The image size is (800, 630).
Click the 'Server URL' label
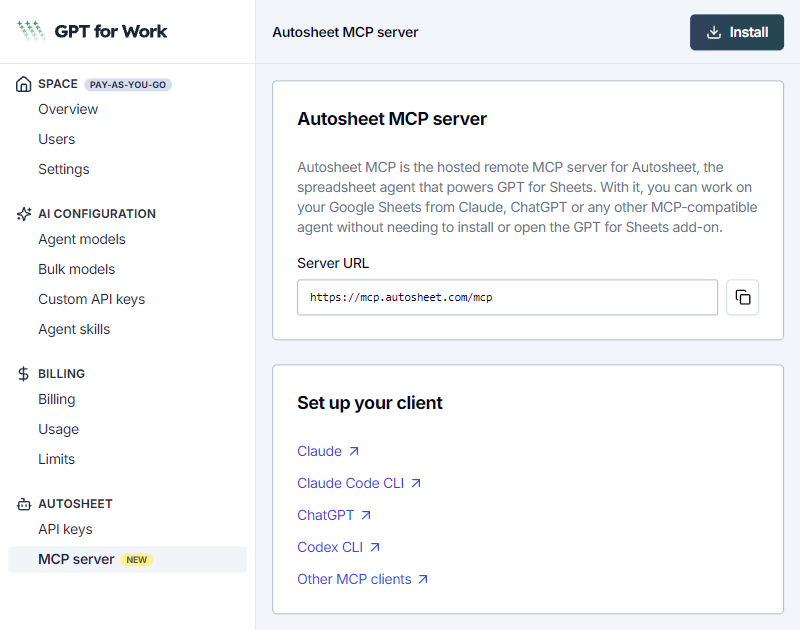333,263
